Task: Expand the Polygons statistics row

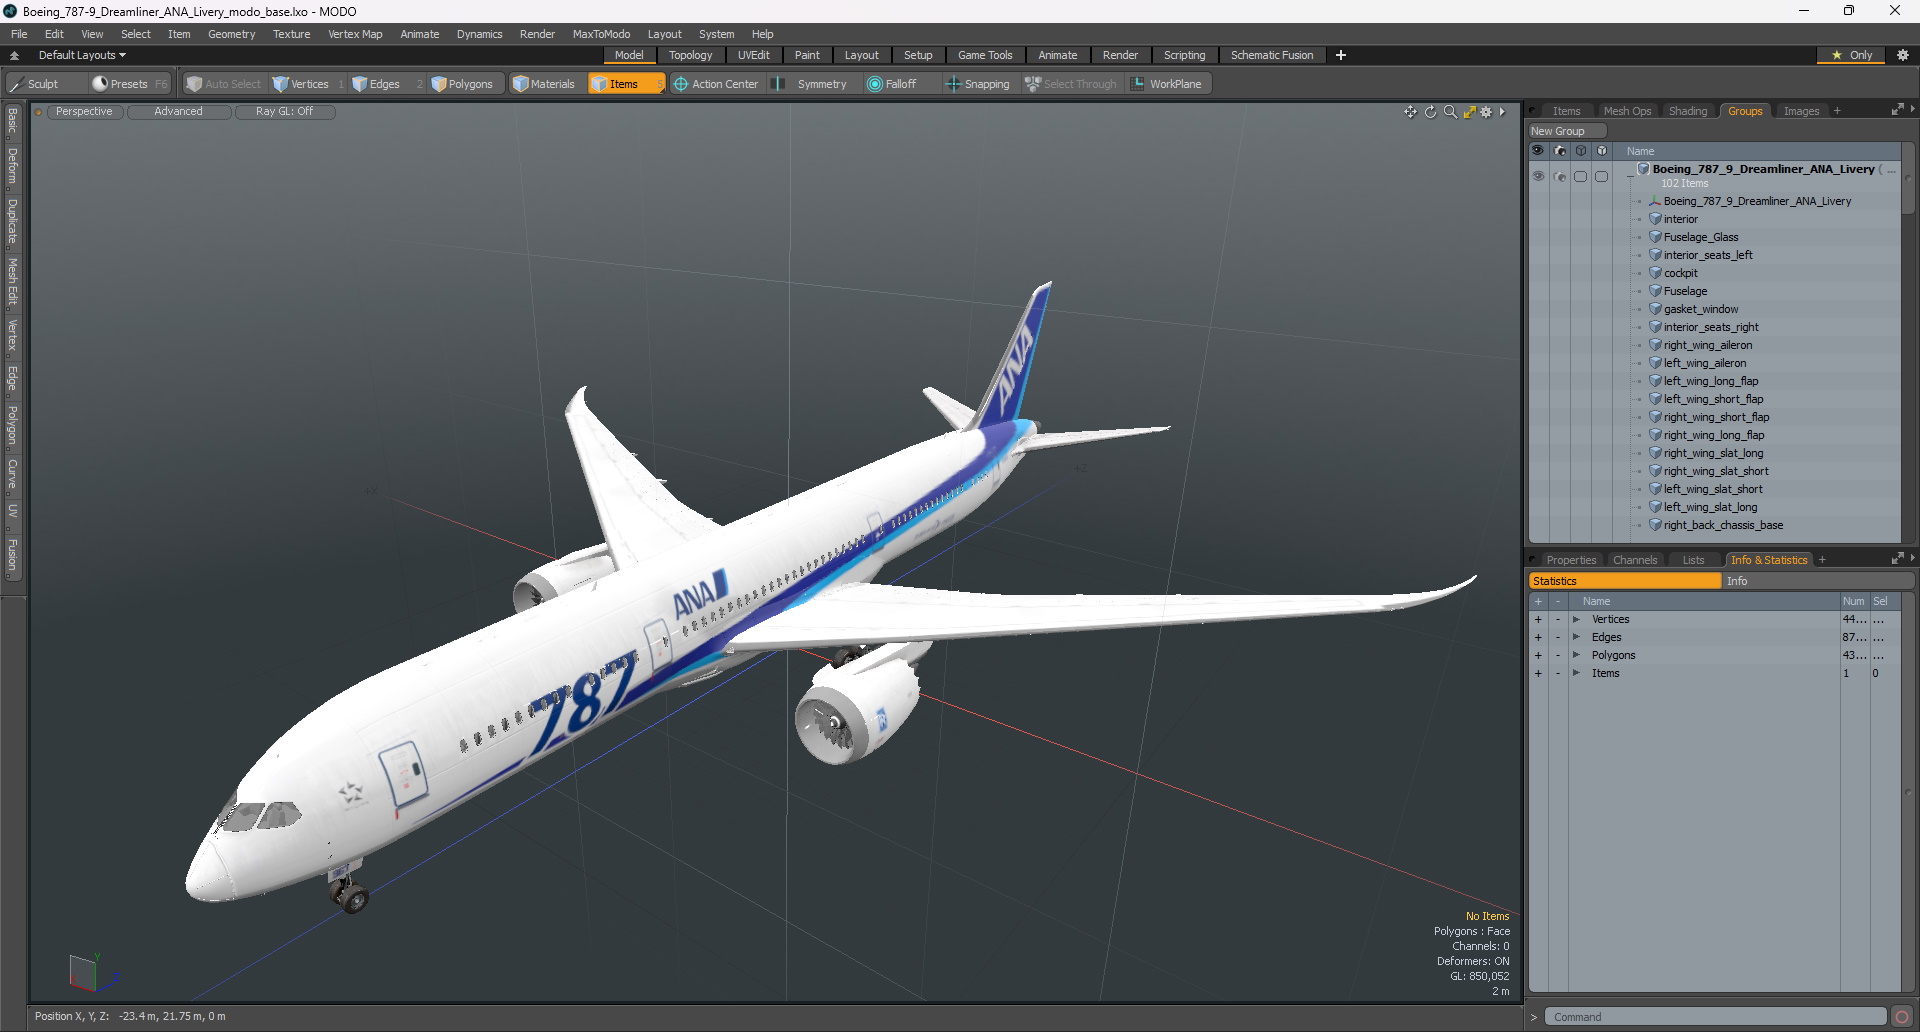Action: tap(1576, 656)
